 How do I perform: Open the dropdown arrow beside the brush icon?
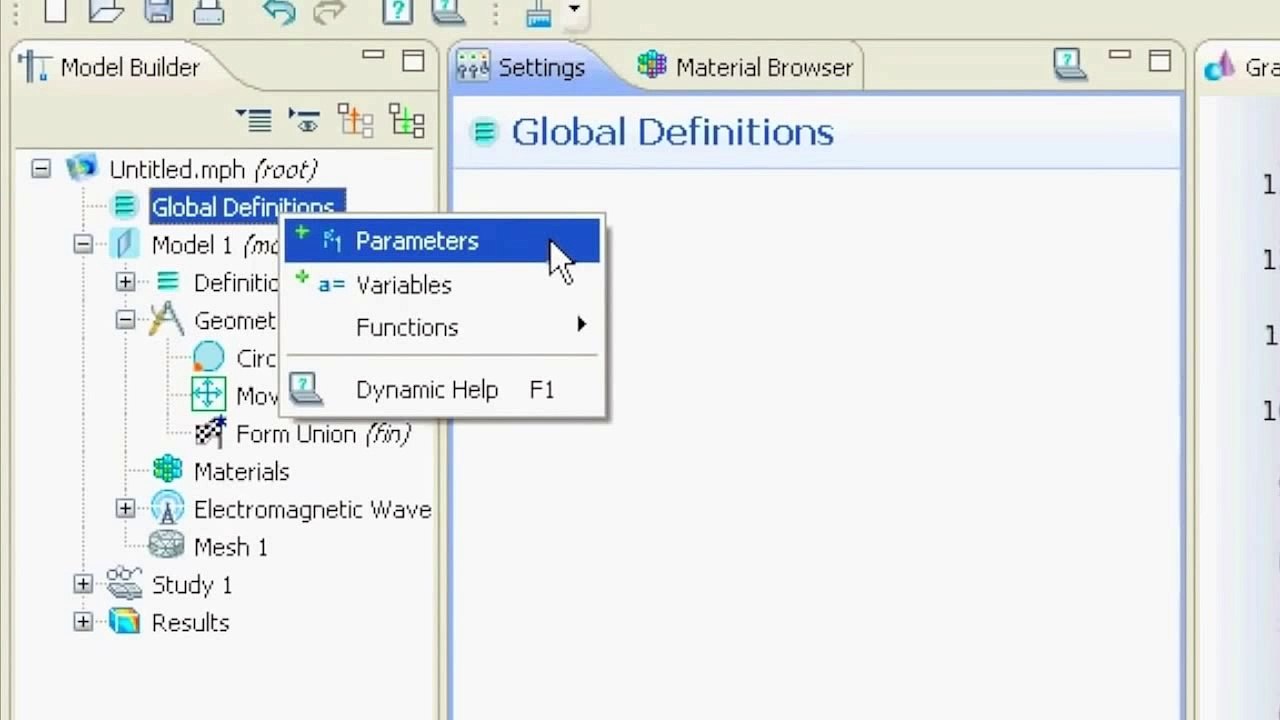574,9
